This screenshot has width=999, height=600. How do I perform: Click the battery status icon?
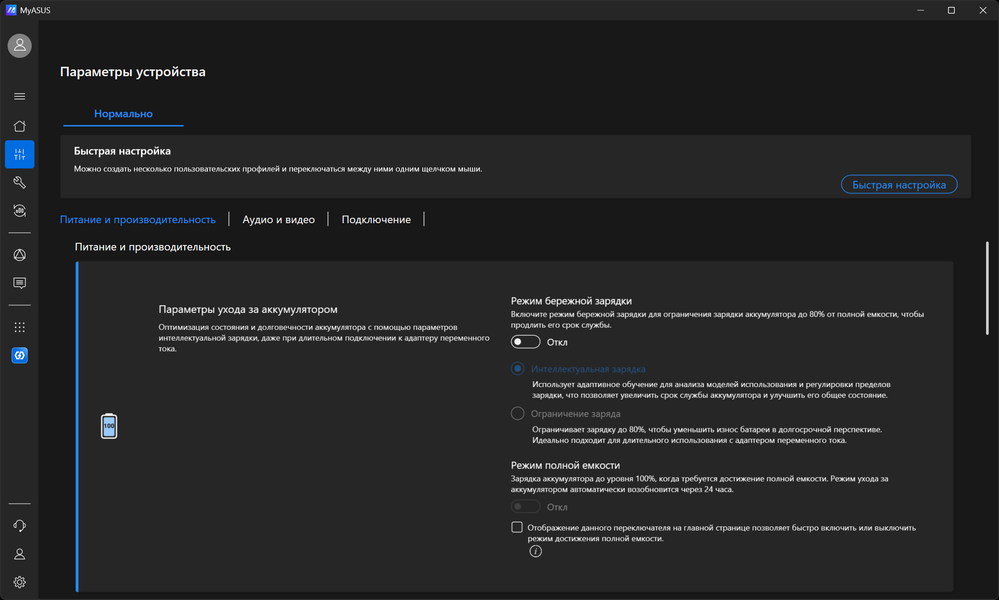click(109, 426)
